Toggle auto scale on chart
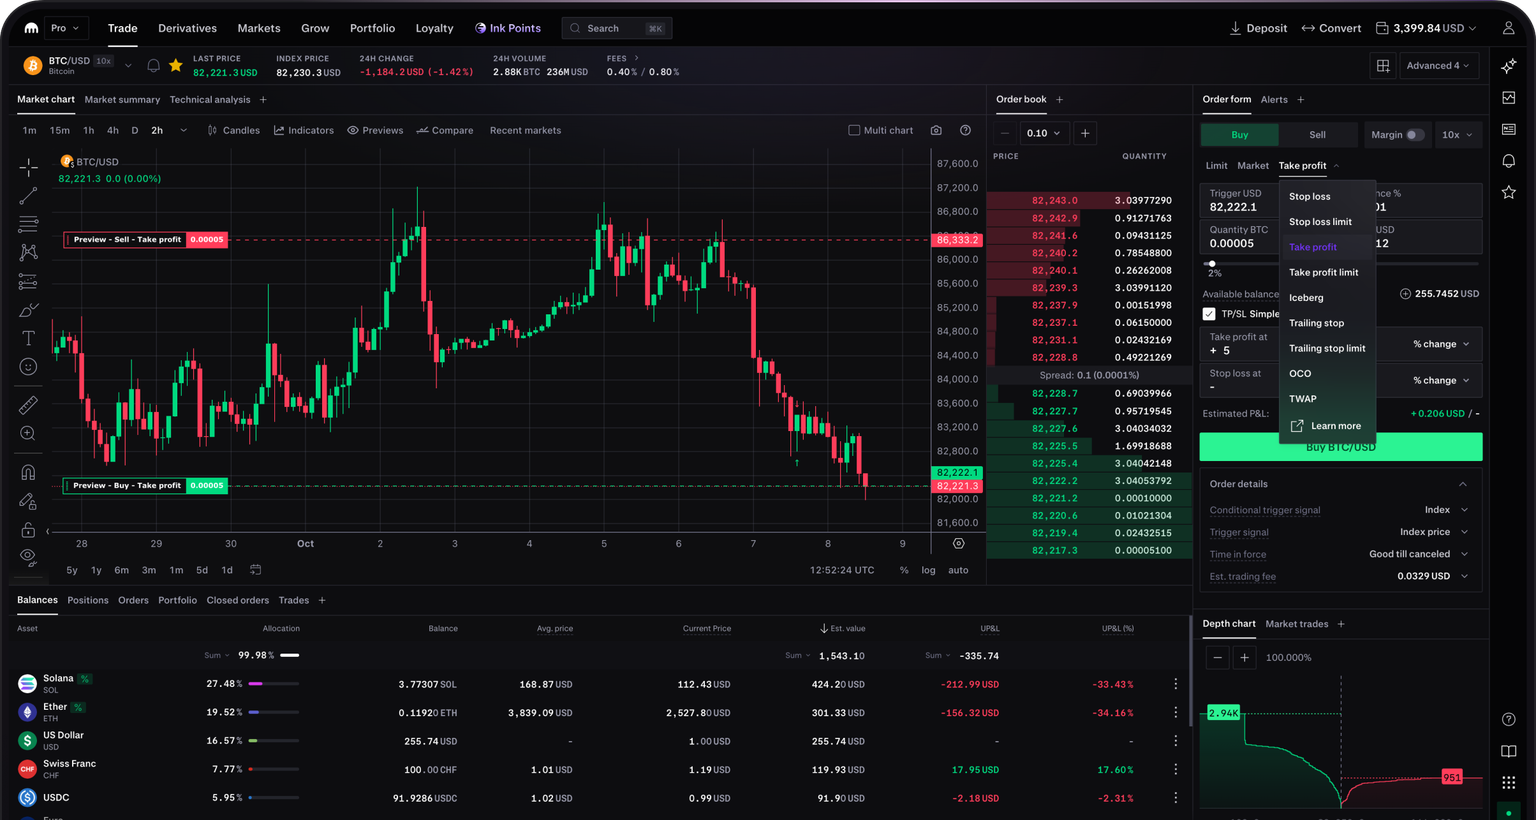Image resolution: width=1536 pixels, height=820 pixels. click(x=958, y=570)
